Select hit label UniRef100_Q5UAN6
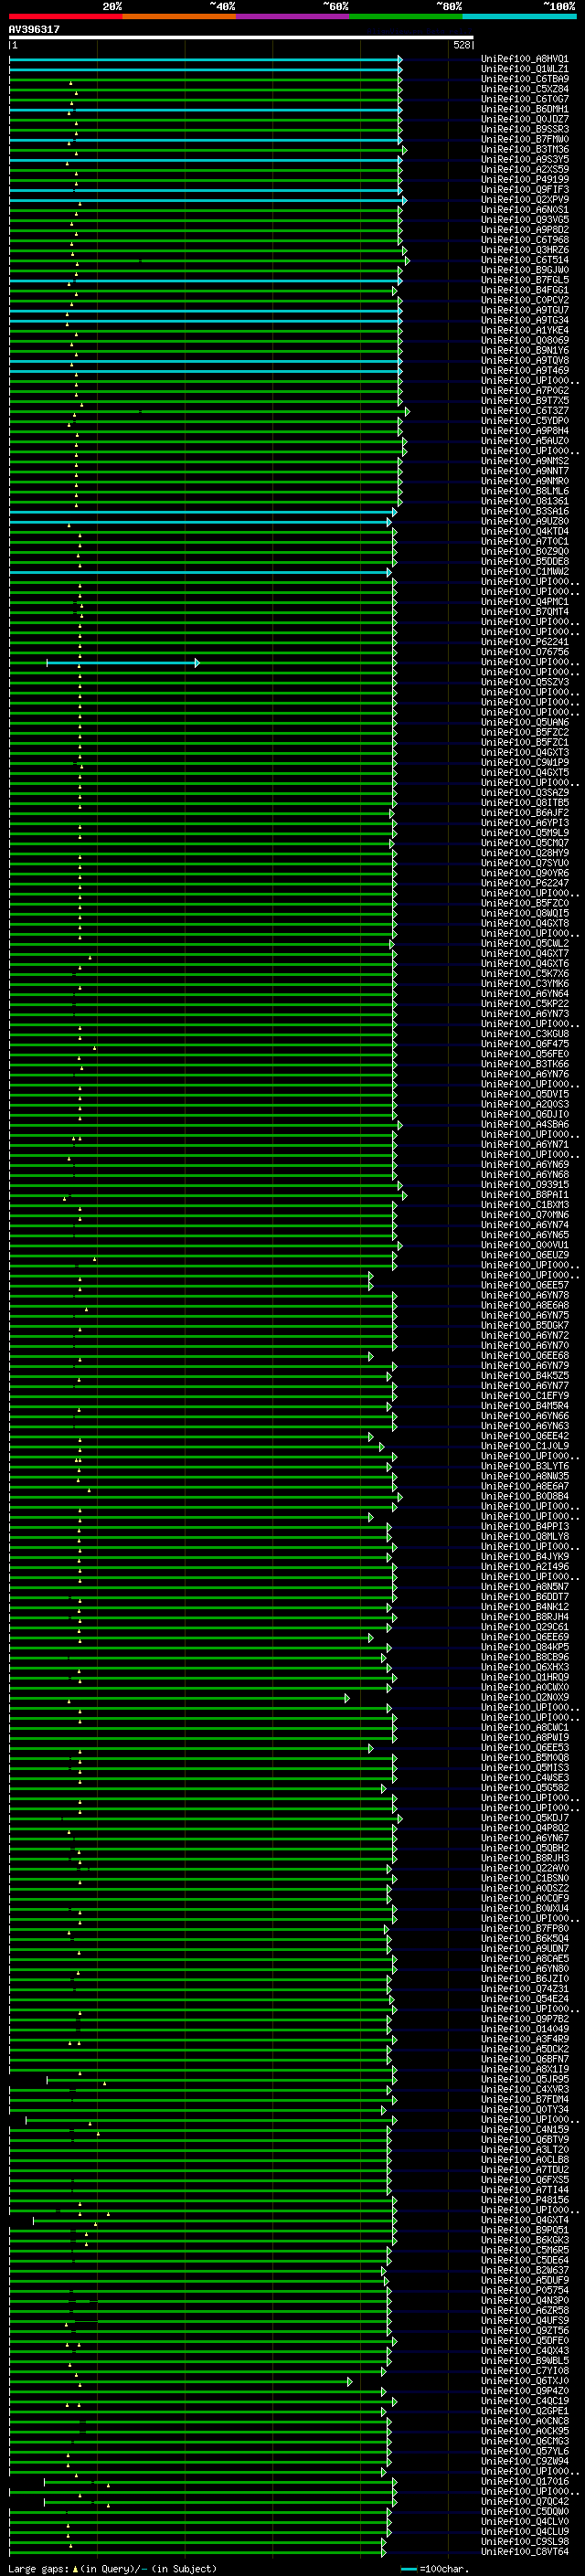This screenshot has width=585, height=2576. click(x=525, y=722)
